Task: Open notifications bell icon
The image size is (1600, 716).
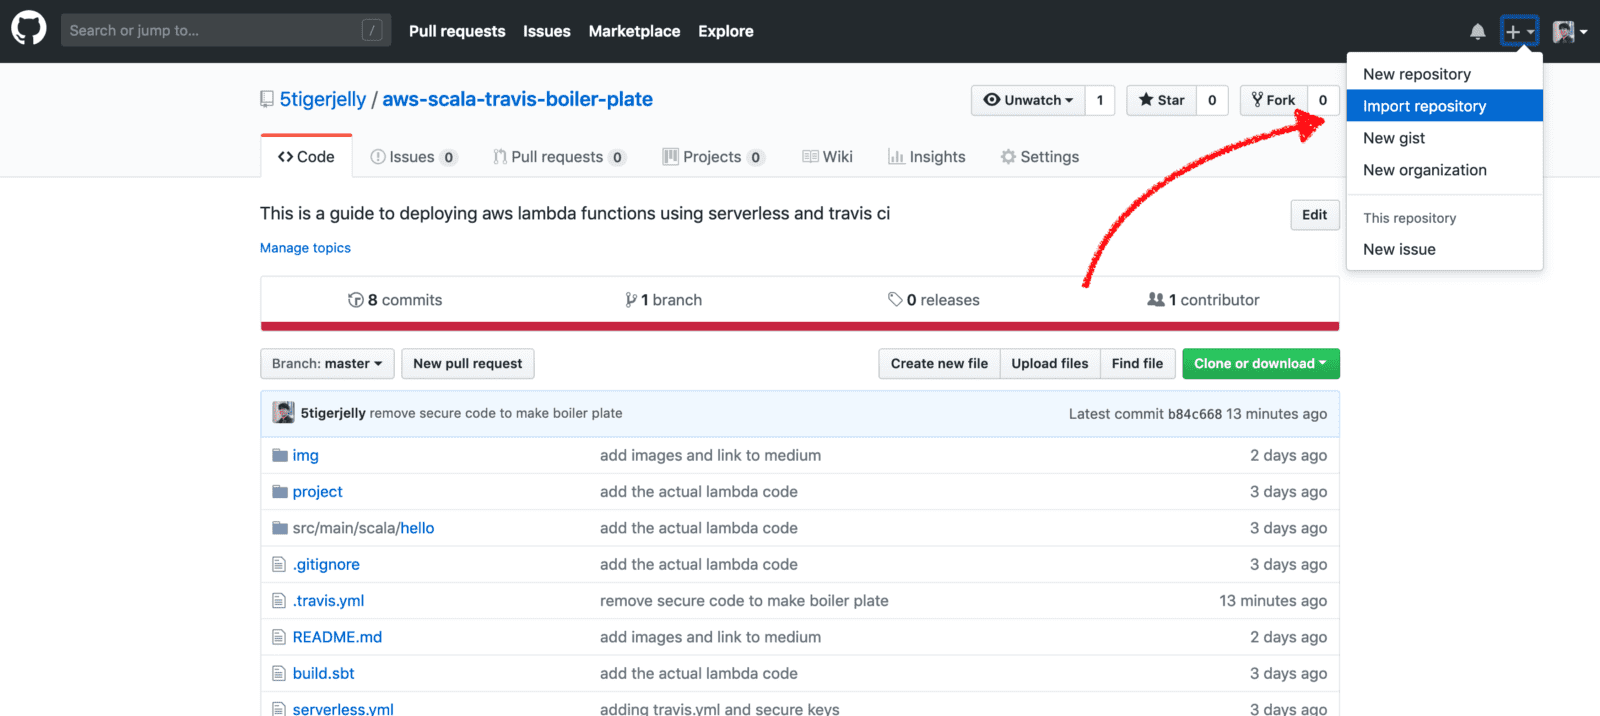Action: coord(1477,32)
